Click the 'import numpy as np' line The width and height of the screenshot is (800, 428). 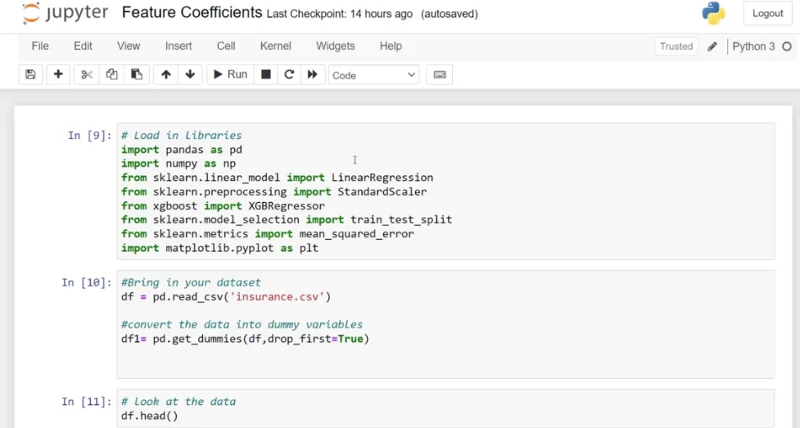point(178,163)
